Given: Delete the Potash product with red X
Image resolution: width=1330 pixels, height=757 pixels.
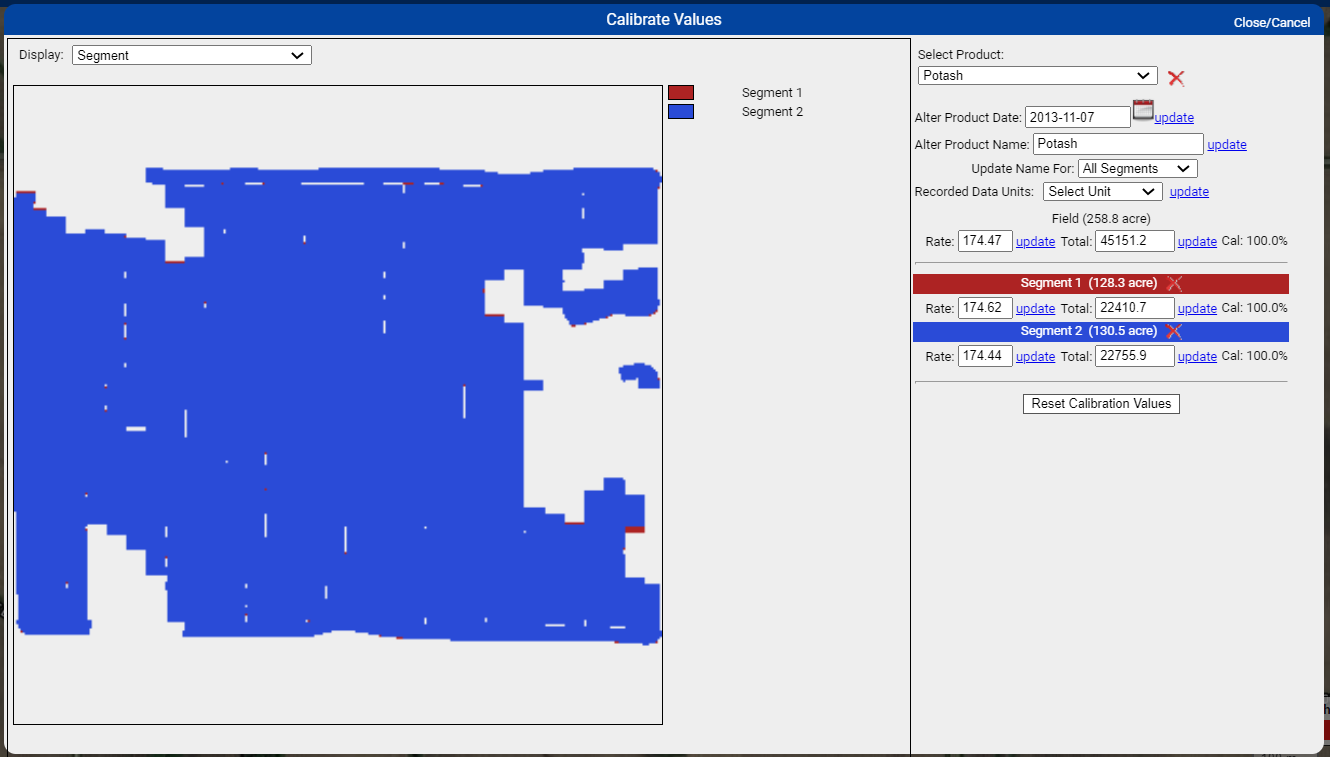Looking at the screenshot, I should pyautogui.click(x=1176, y=78).
